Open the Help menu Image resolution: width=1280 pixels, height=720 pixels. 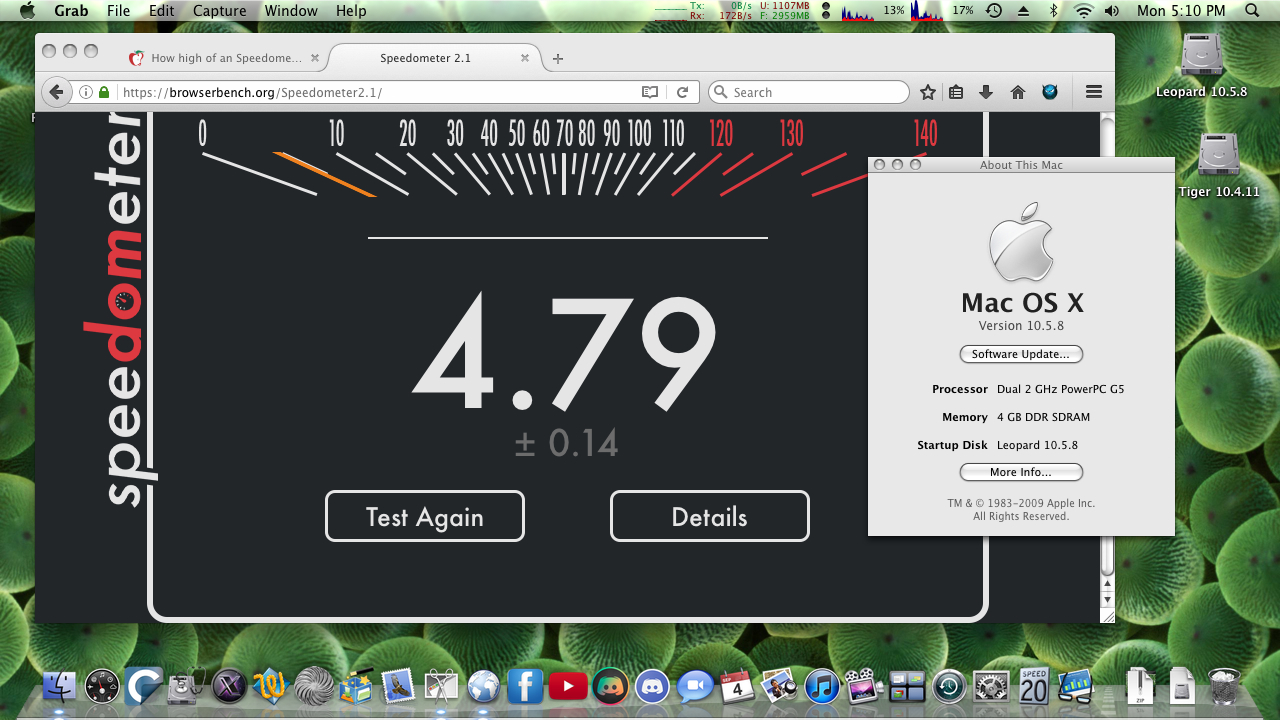(351, 11)
